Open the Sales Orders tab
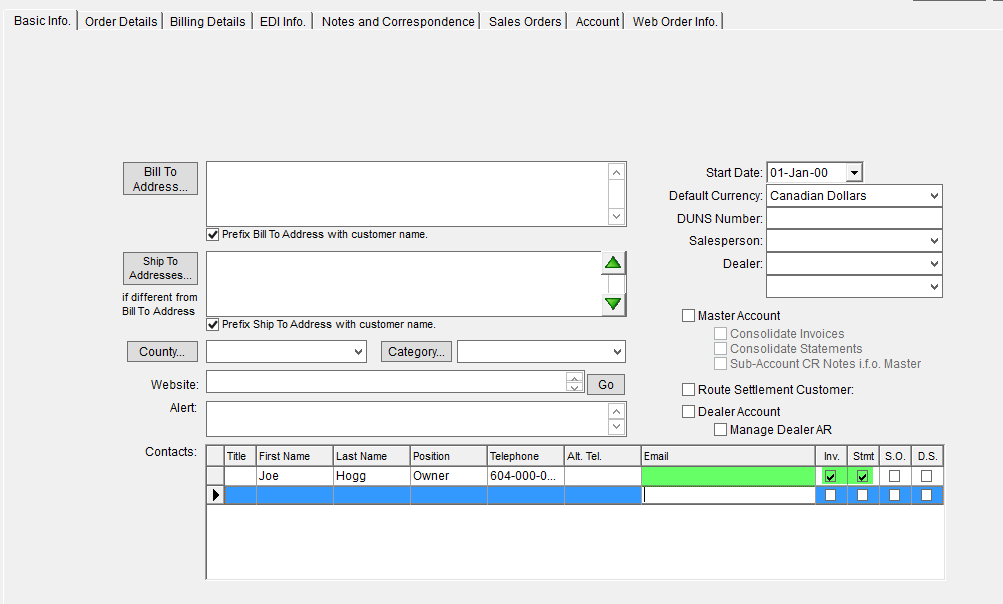 coord(525,21)
